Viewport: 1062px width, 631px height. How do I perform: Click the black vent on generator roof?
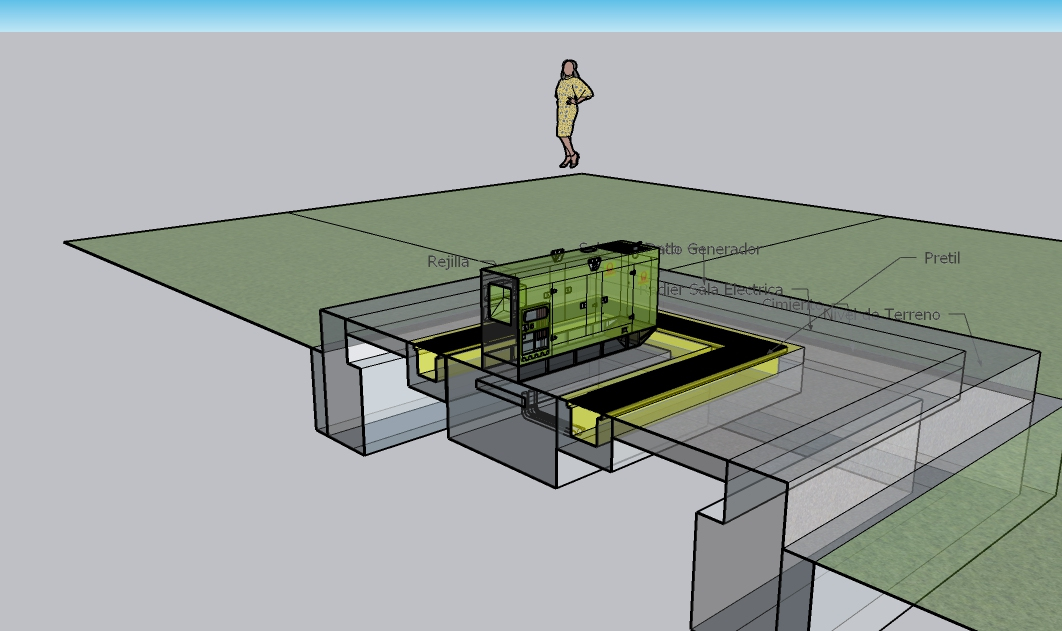[620, 244]
